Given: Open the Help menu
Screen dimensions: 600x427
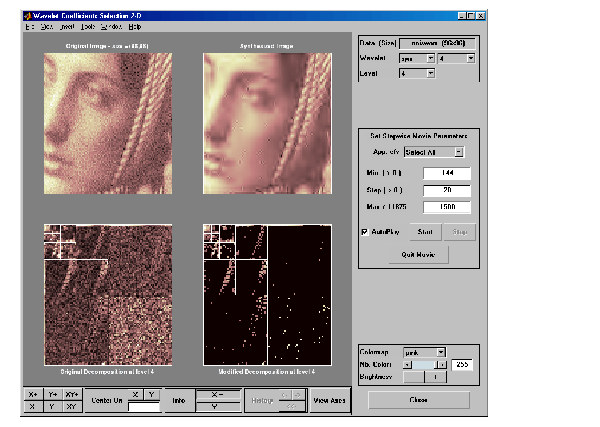Looking at the screenshot, I should (x=135, y=27).
